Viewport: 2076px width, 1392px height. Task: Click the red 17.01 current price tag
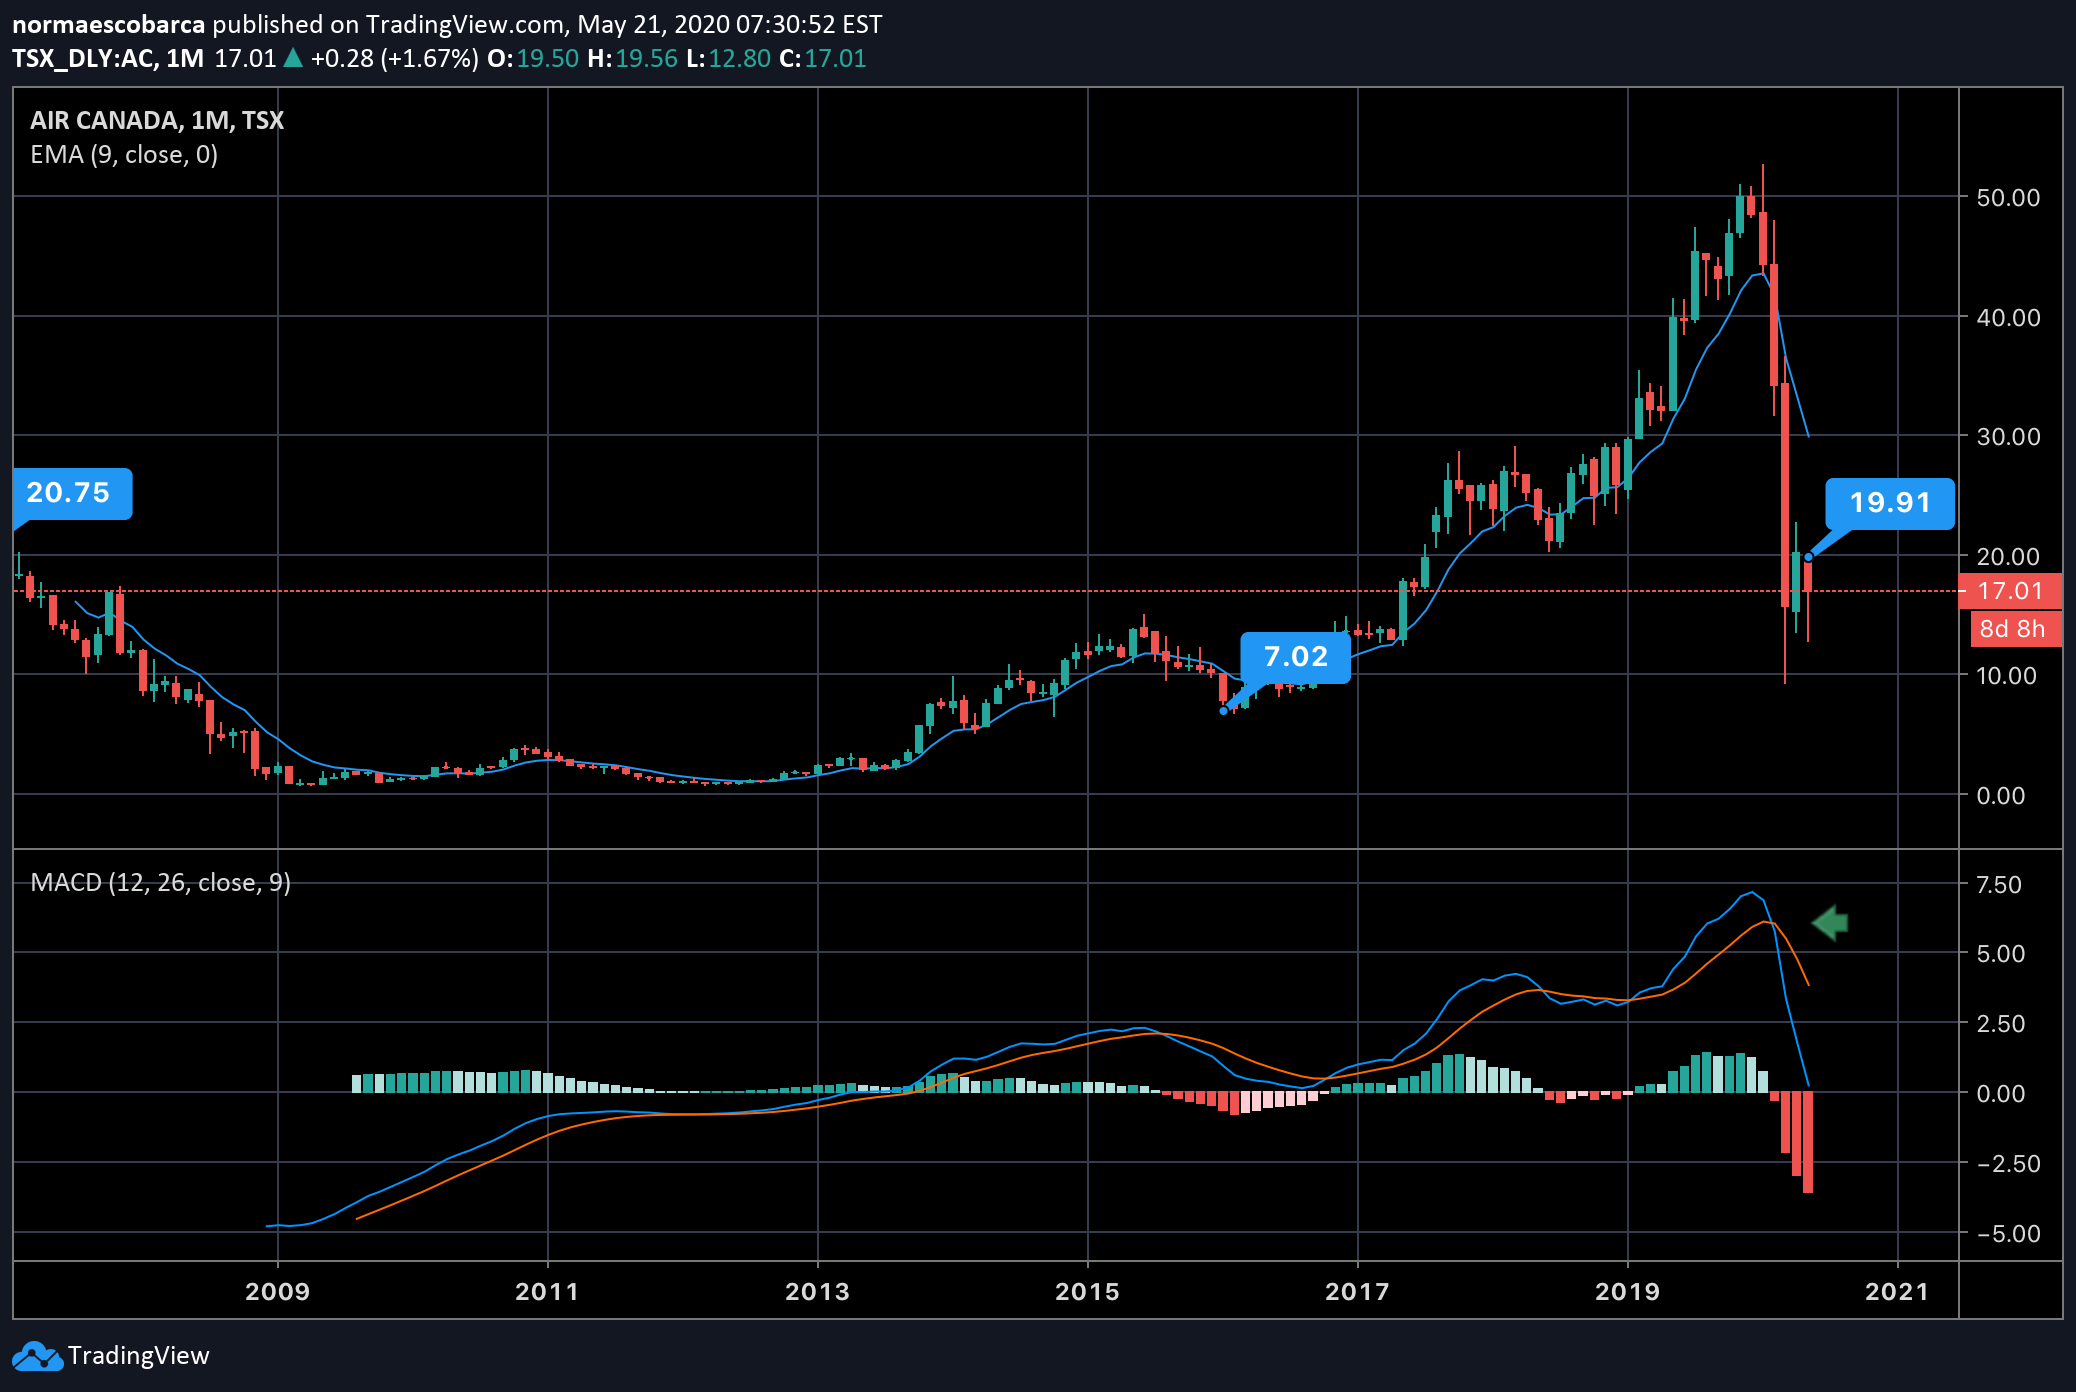pos(2010,591)
